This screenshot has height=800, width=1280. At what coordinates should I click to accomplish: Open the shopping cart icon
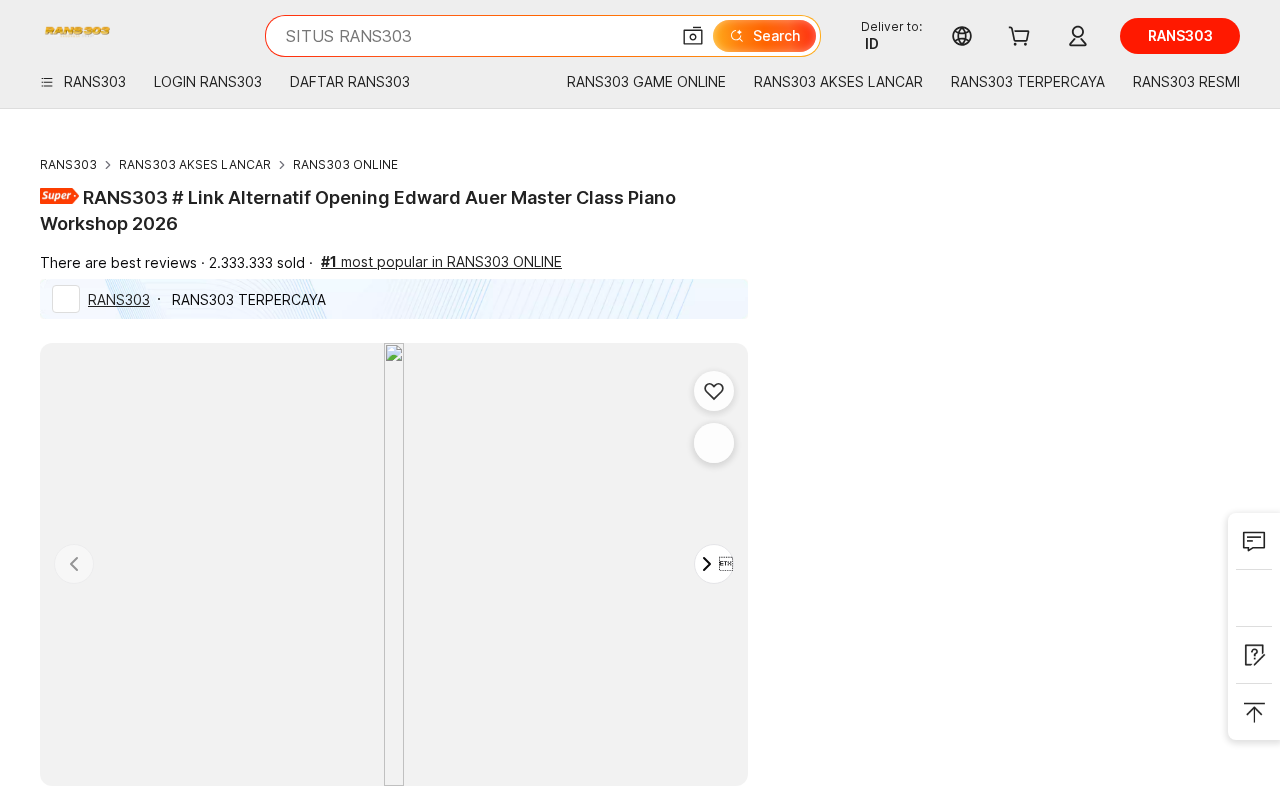click(1019, 36)
